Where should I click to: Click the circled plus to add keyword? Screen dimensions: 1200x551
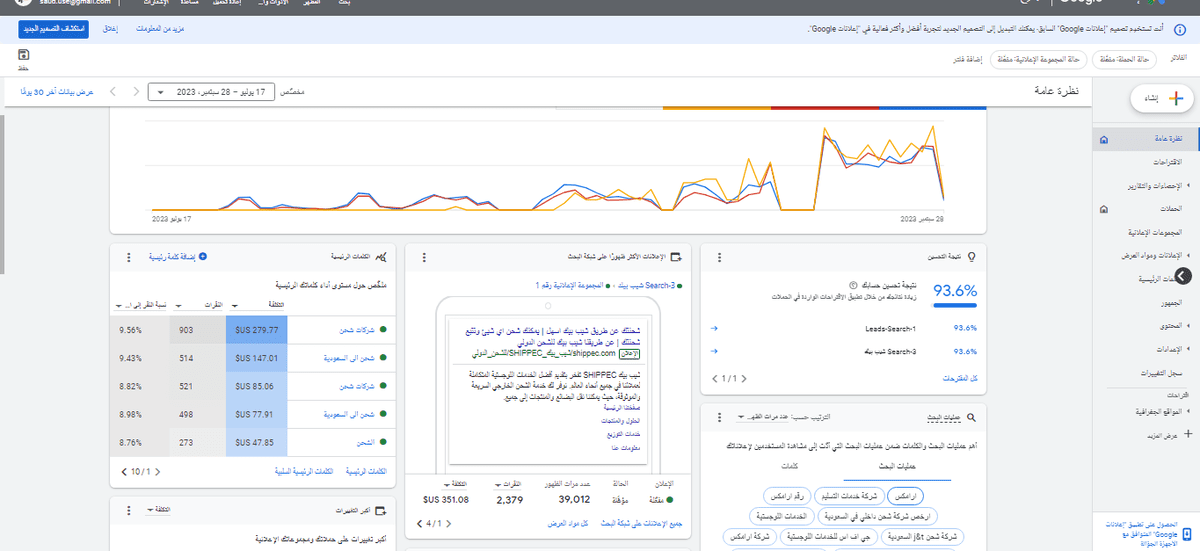point(203,257)
